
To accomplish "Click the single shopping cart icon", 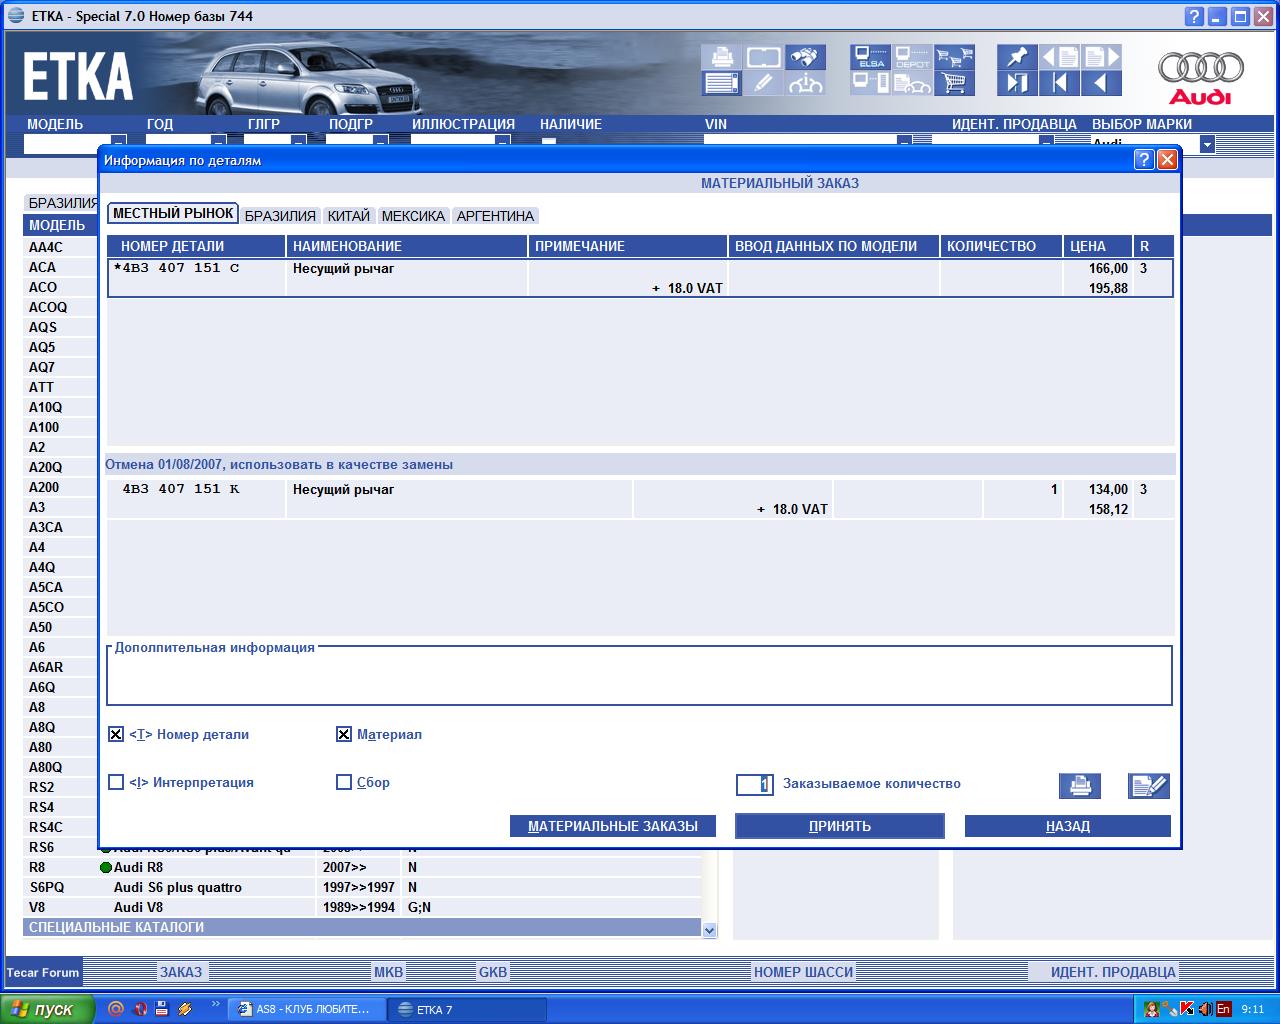I will (955, 83).
